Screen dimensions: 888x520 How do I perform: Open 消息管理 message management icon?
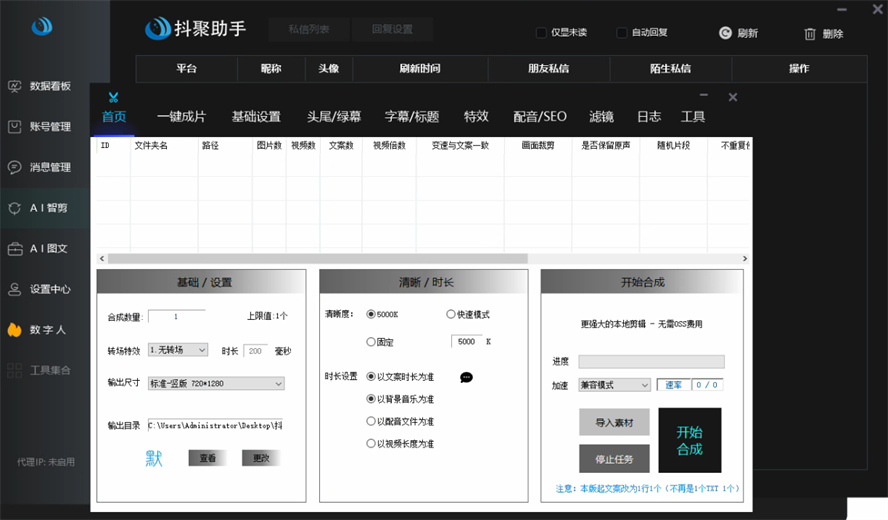click(x=15, y=167)
